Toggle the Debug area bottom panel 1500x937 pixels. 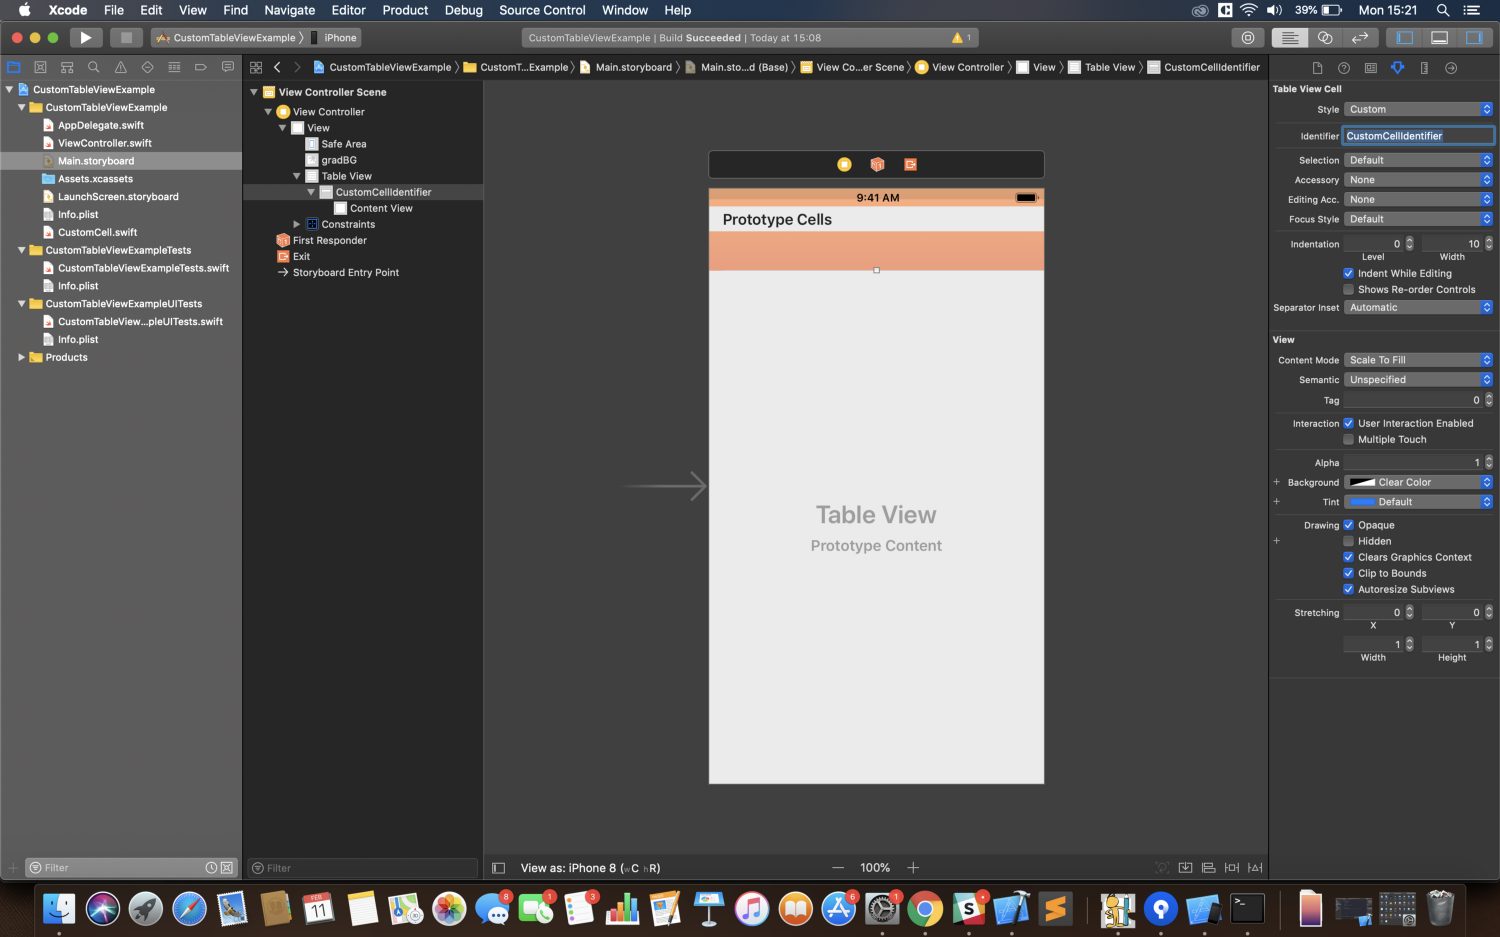coord(1439,38)
